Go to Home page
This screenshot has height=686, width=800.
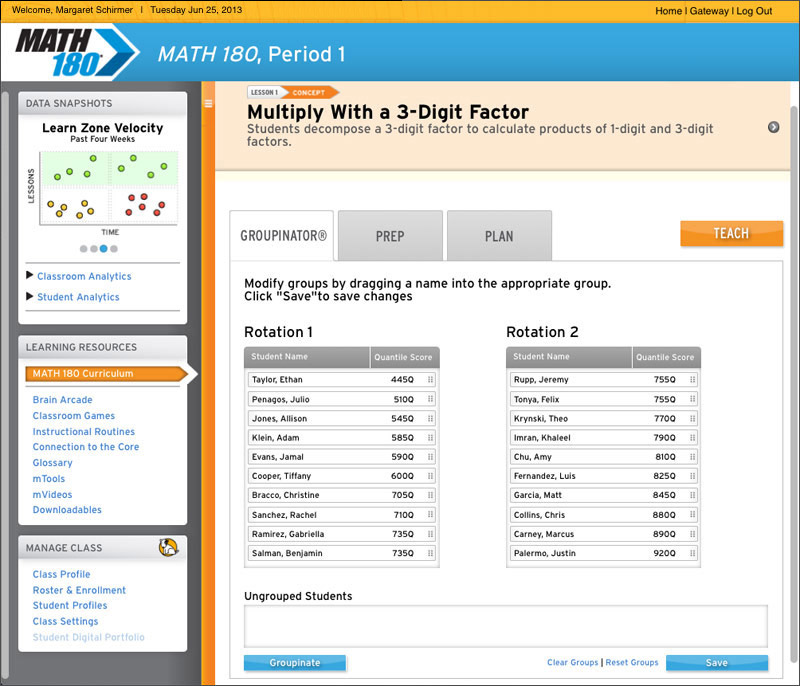[668, 11]
